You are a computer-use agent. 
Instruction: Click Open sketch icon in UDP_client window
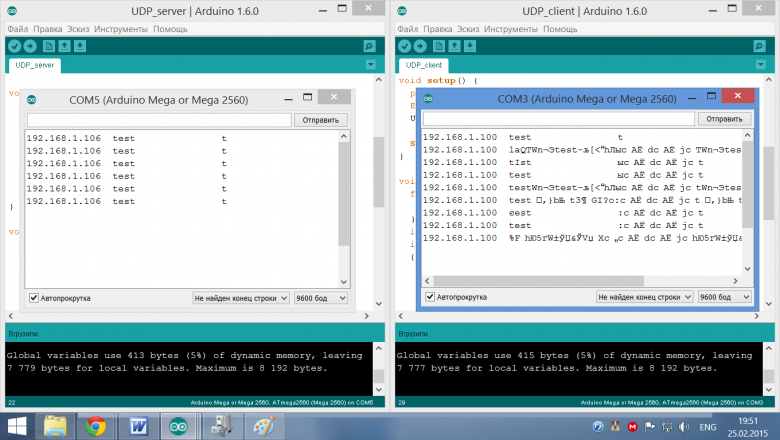pos(454,46)
